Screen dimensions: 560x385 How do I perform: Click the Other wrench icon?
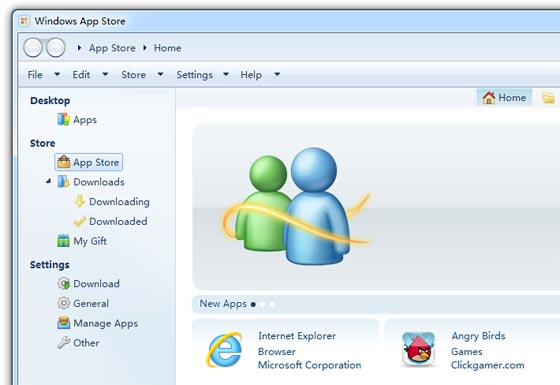pos(64,342)
